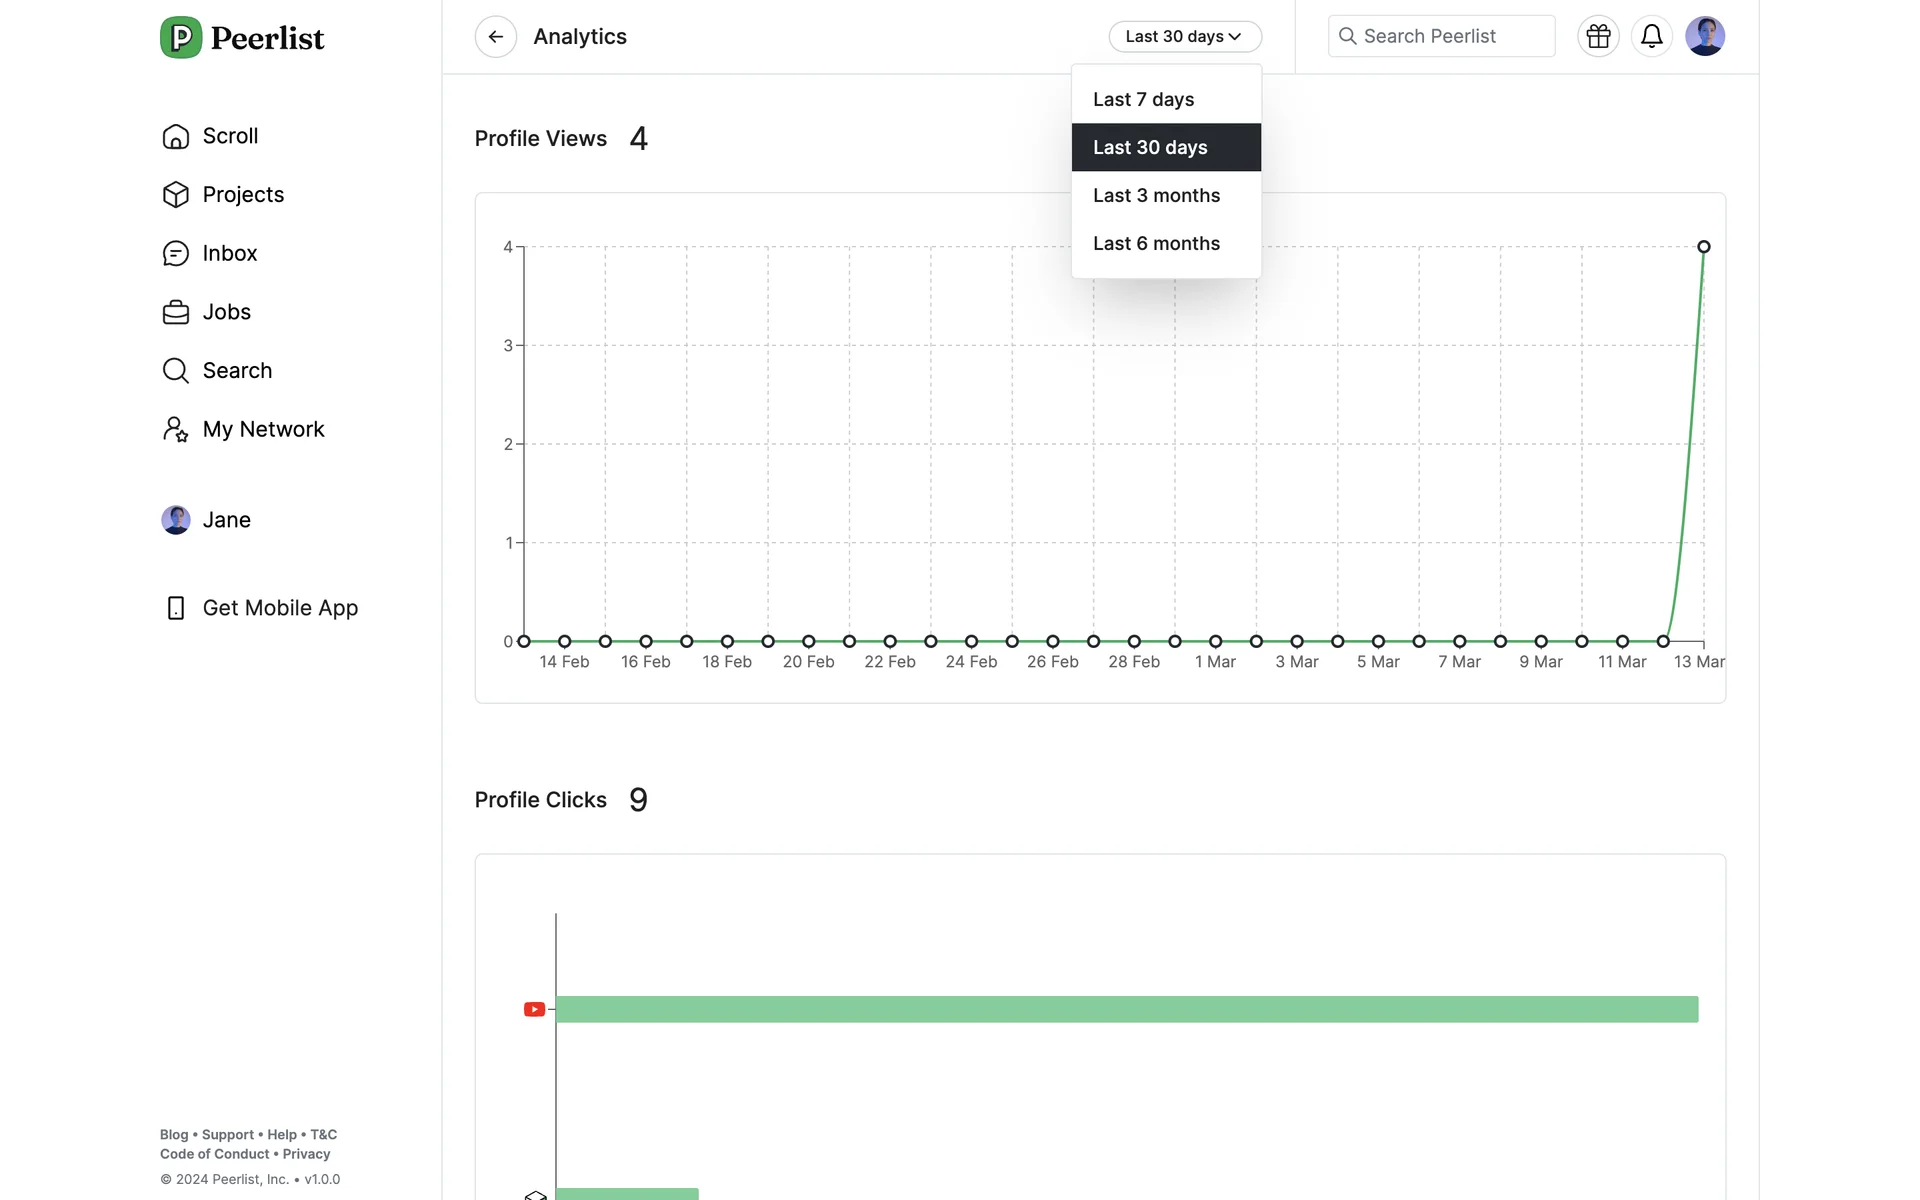Viewport: 1920px width, 1200px height.
Task: Click the Peerlist logo
Action: point(243,38)
